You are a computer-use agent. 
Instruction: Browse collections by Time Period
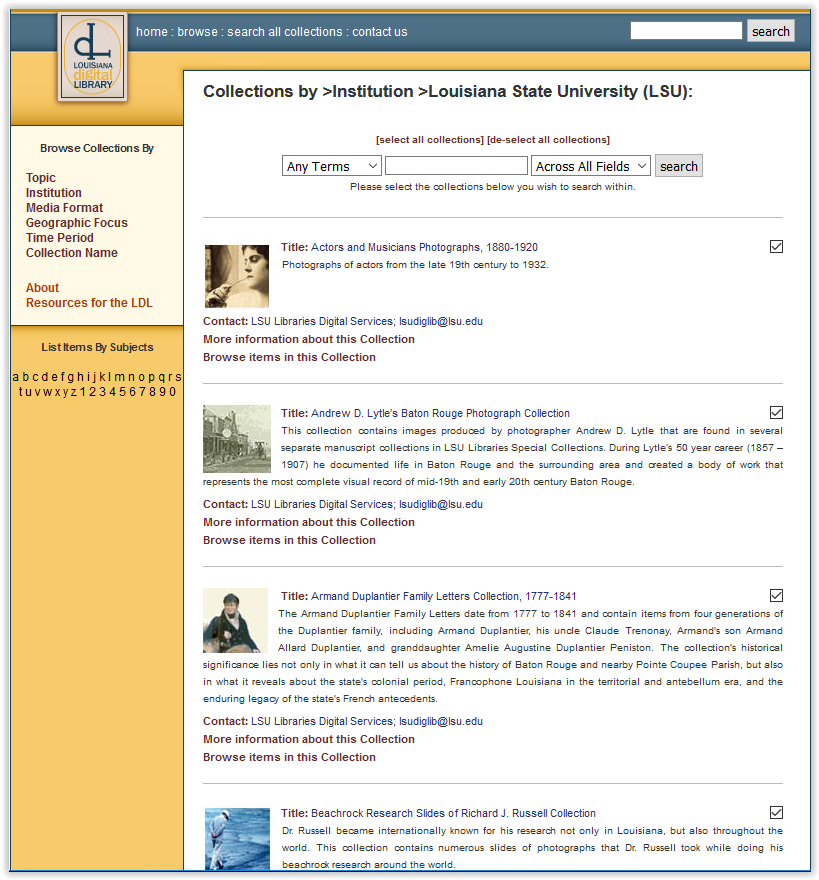[x=60, y=238]
